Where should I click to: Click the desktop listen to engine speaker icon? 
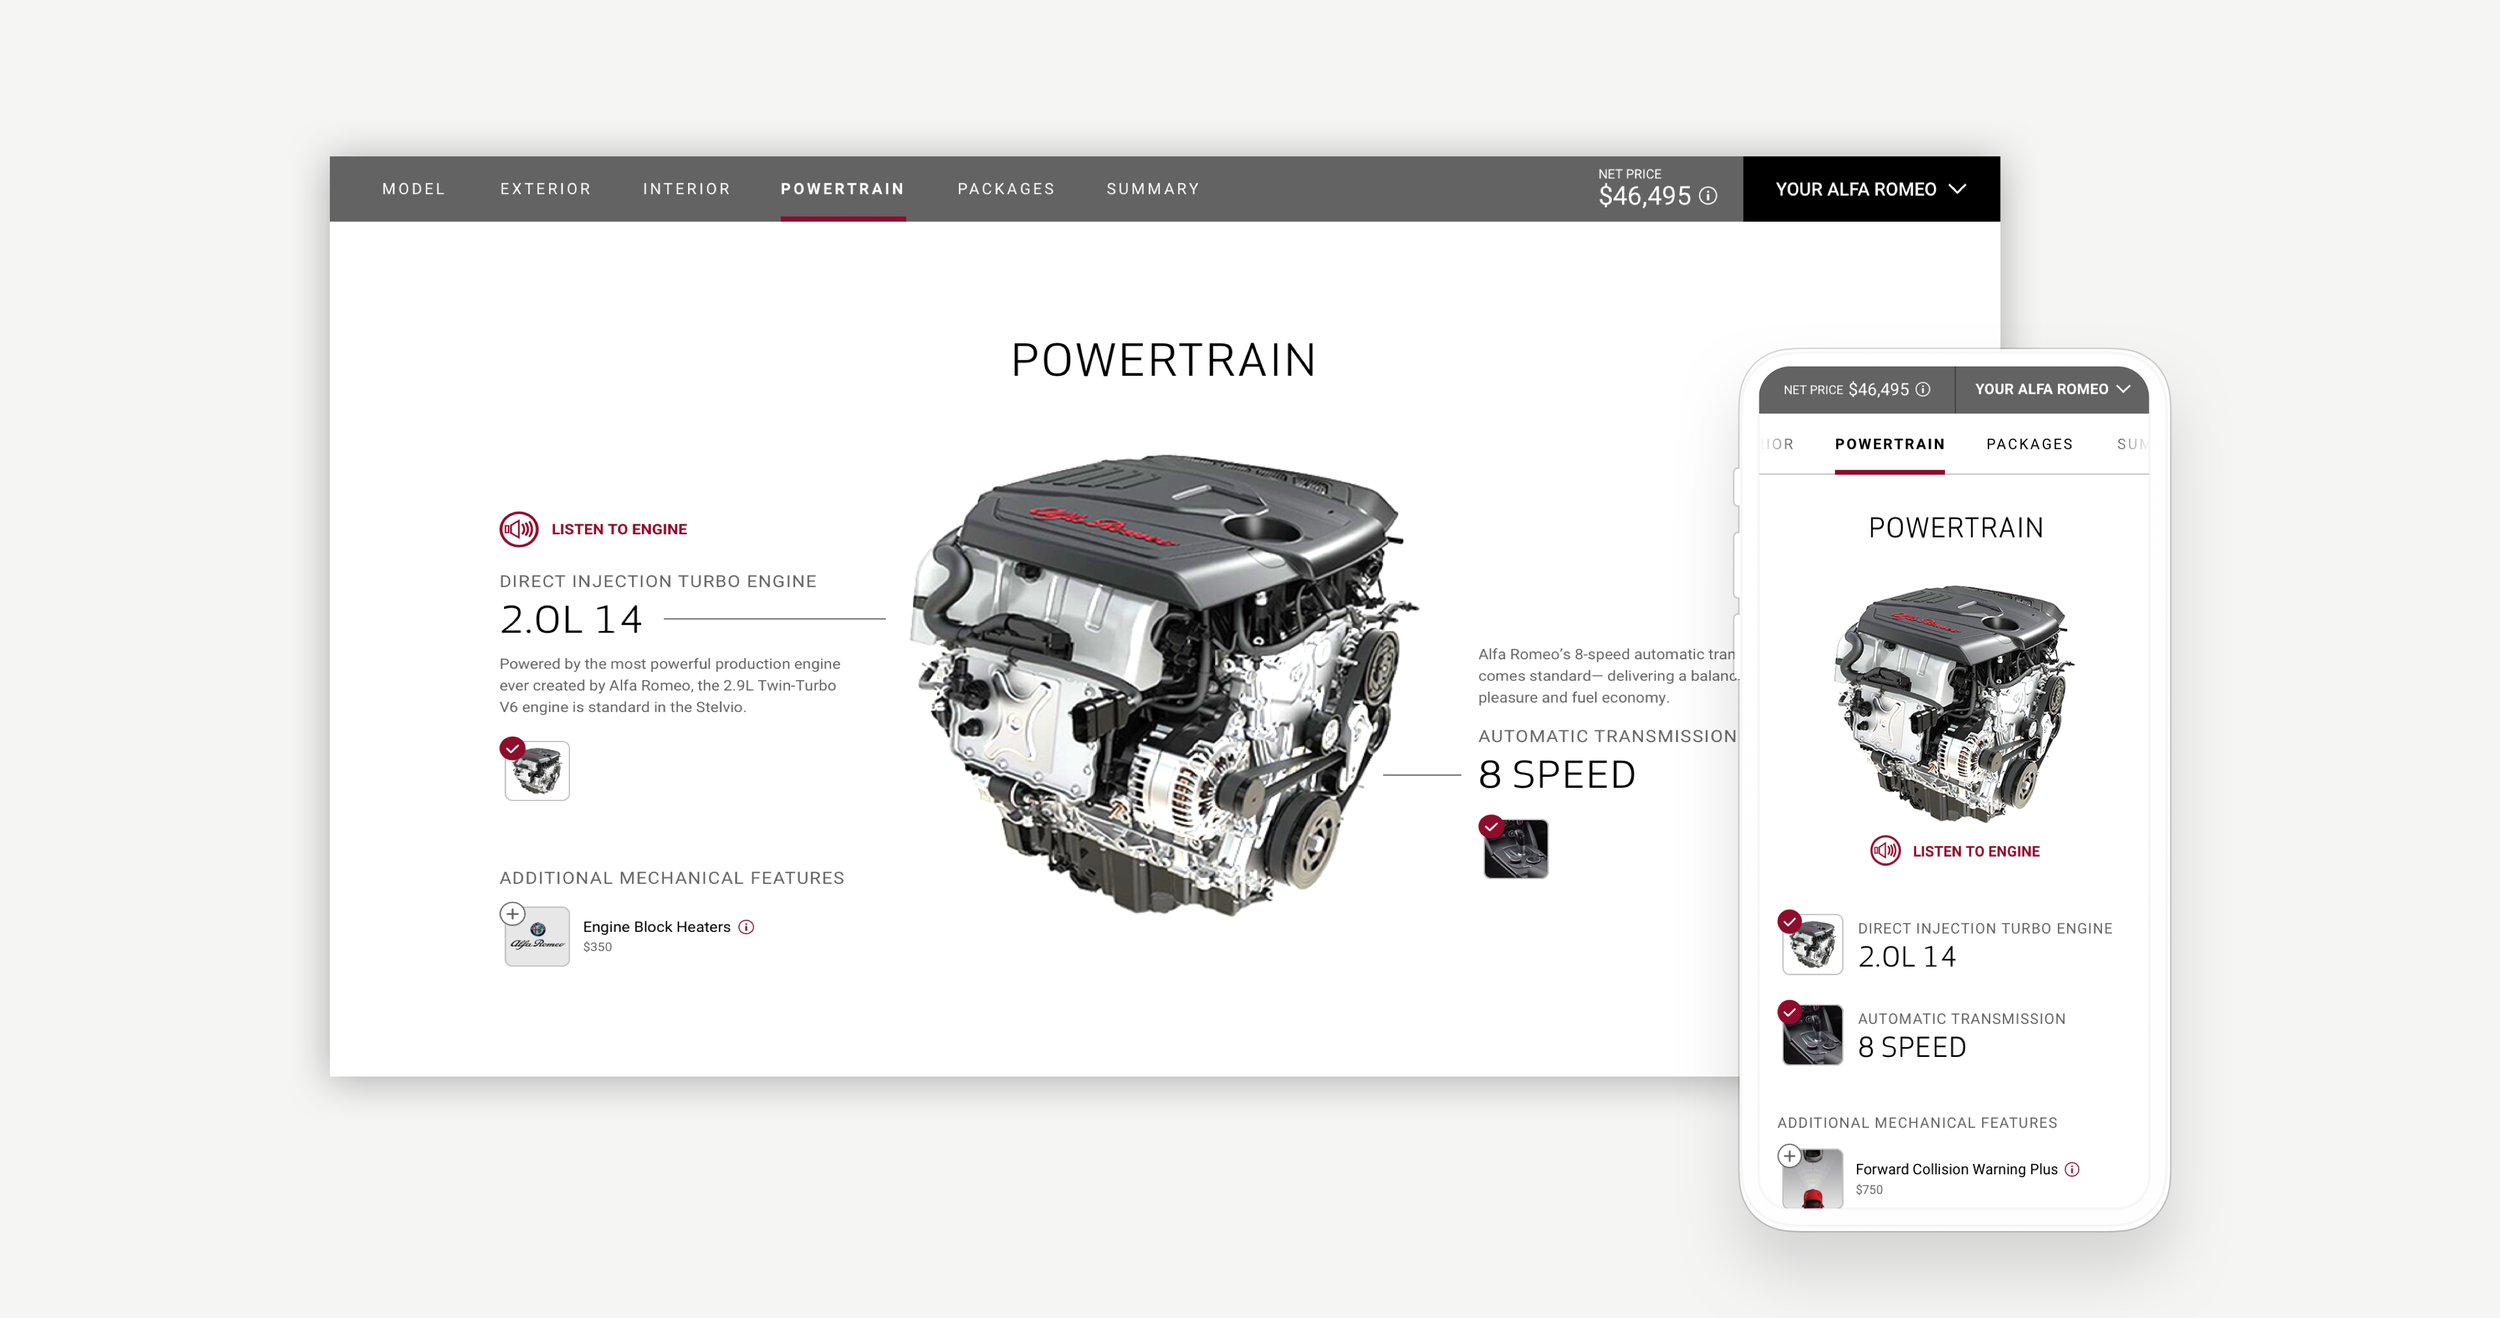click(518, 529)
